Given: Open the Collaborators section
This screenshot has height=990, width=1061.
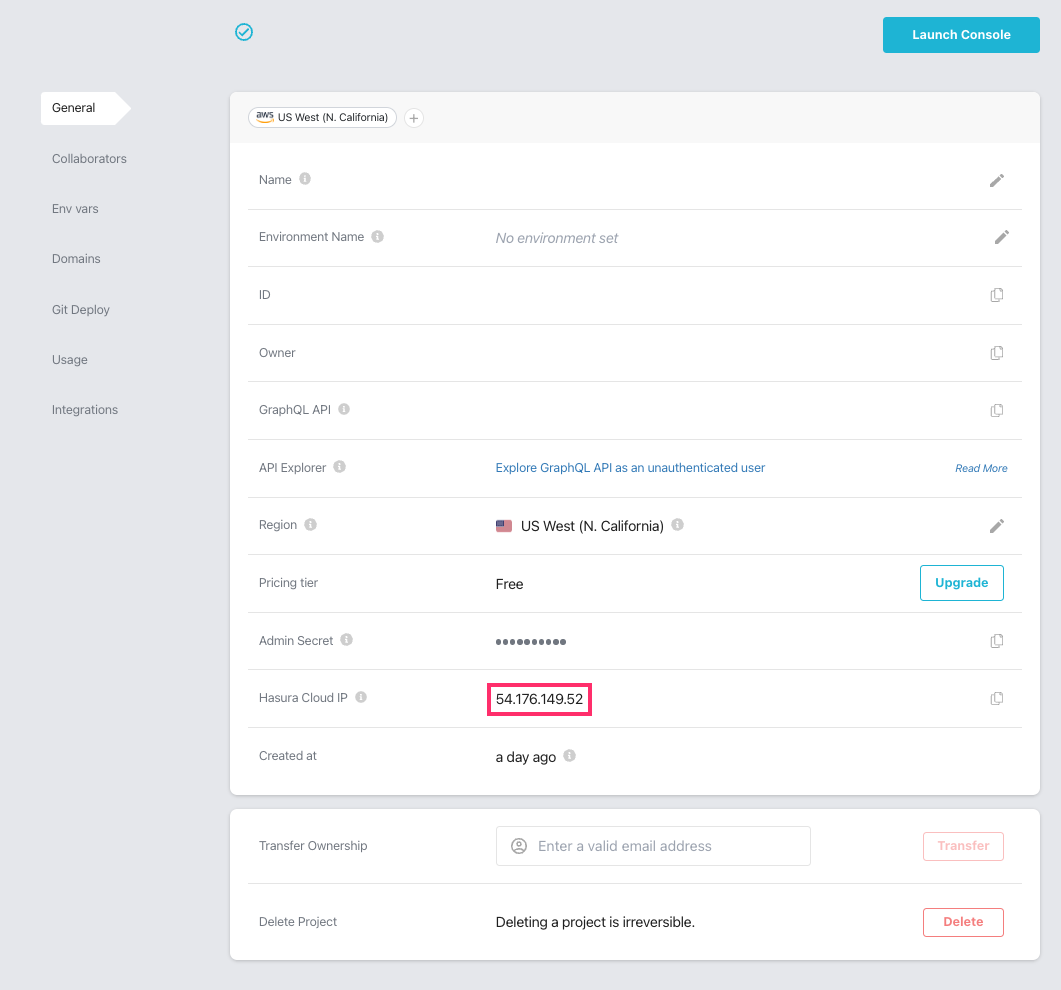Looking at the screenshot, I should [89, 158].
